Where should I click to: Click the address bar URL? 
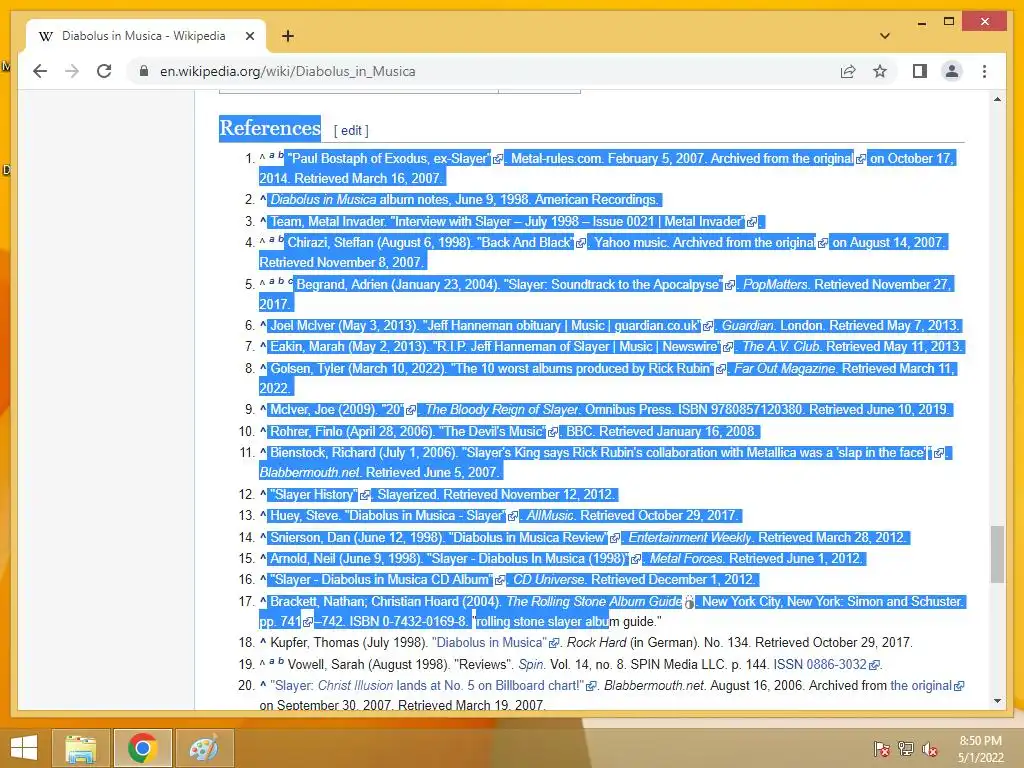pyautogui.click(x=287, y=71)
